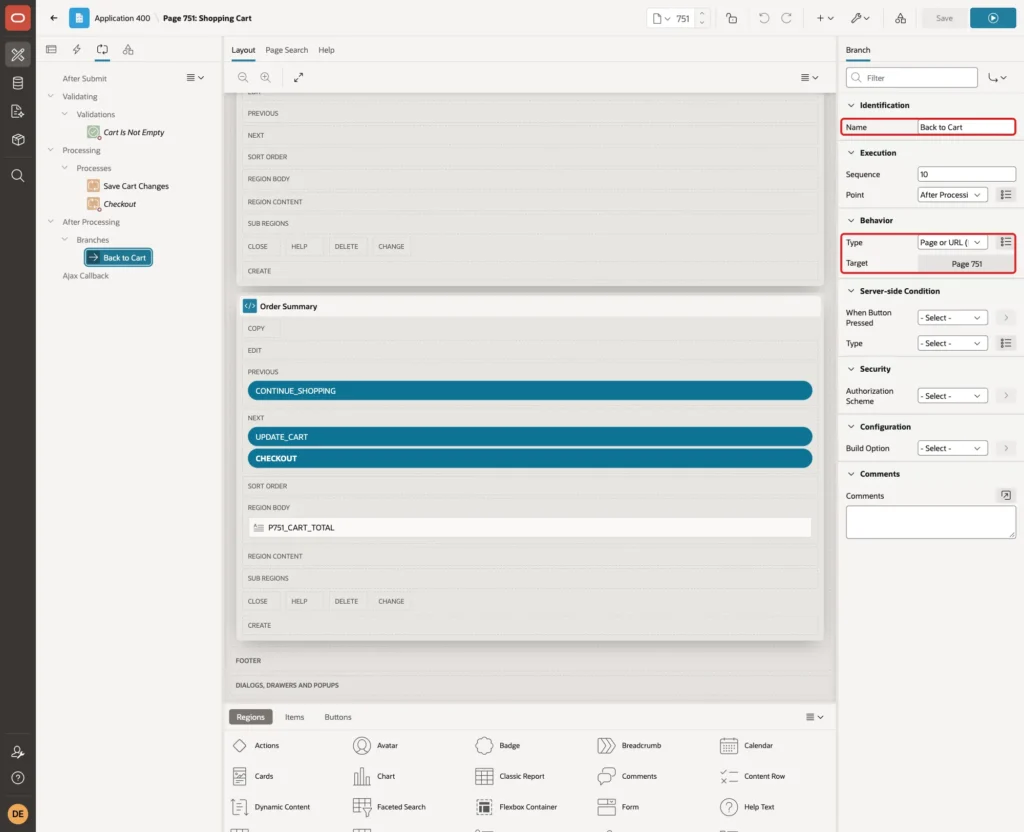Open the Utilities wrench menu
Image resolution: width=1024 pixels, height=832 pixels.
click(860, 18)
